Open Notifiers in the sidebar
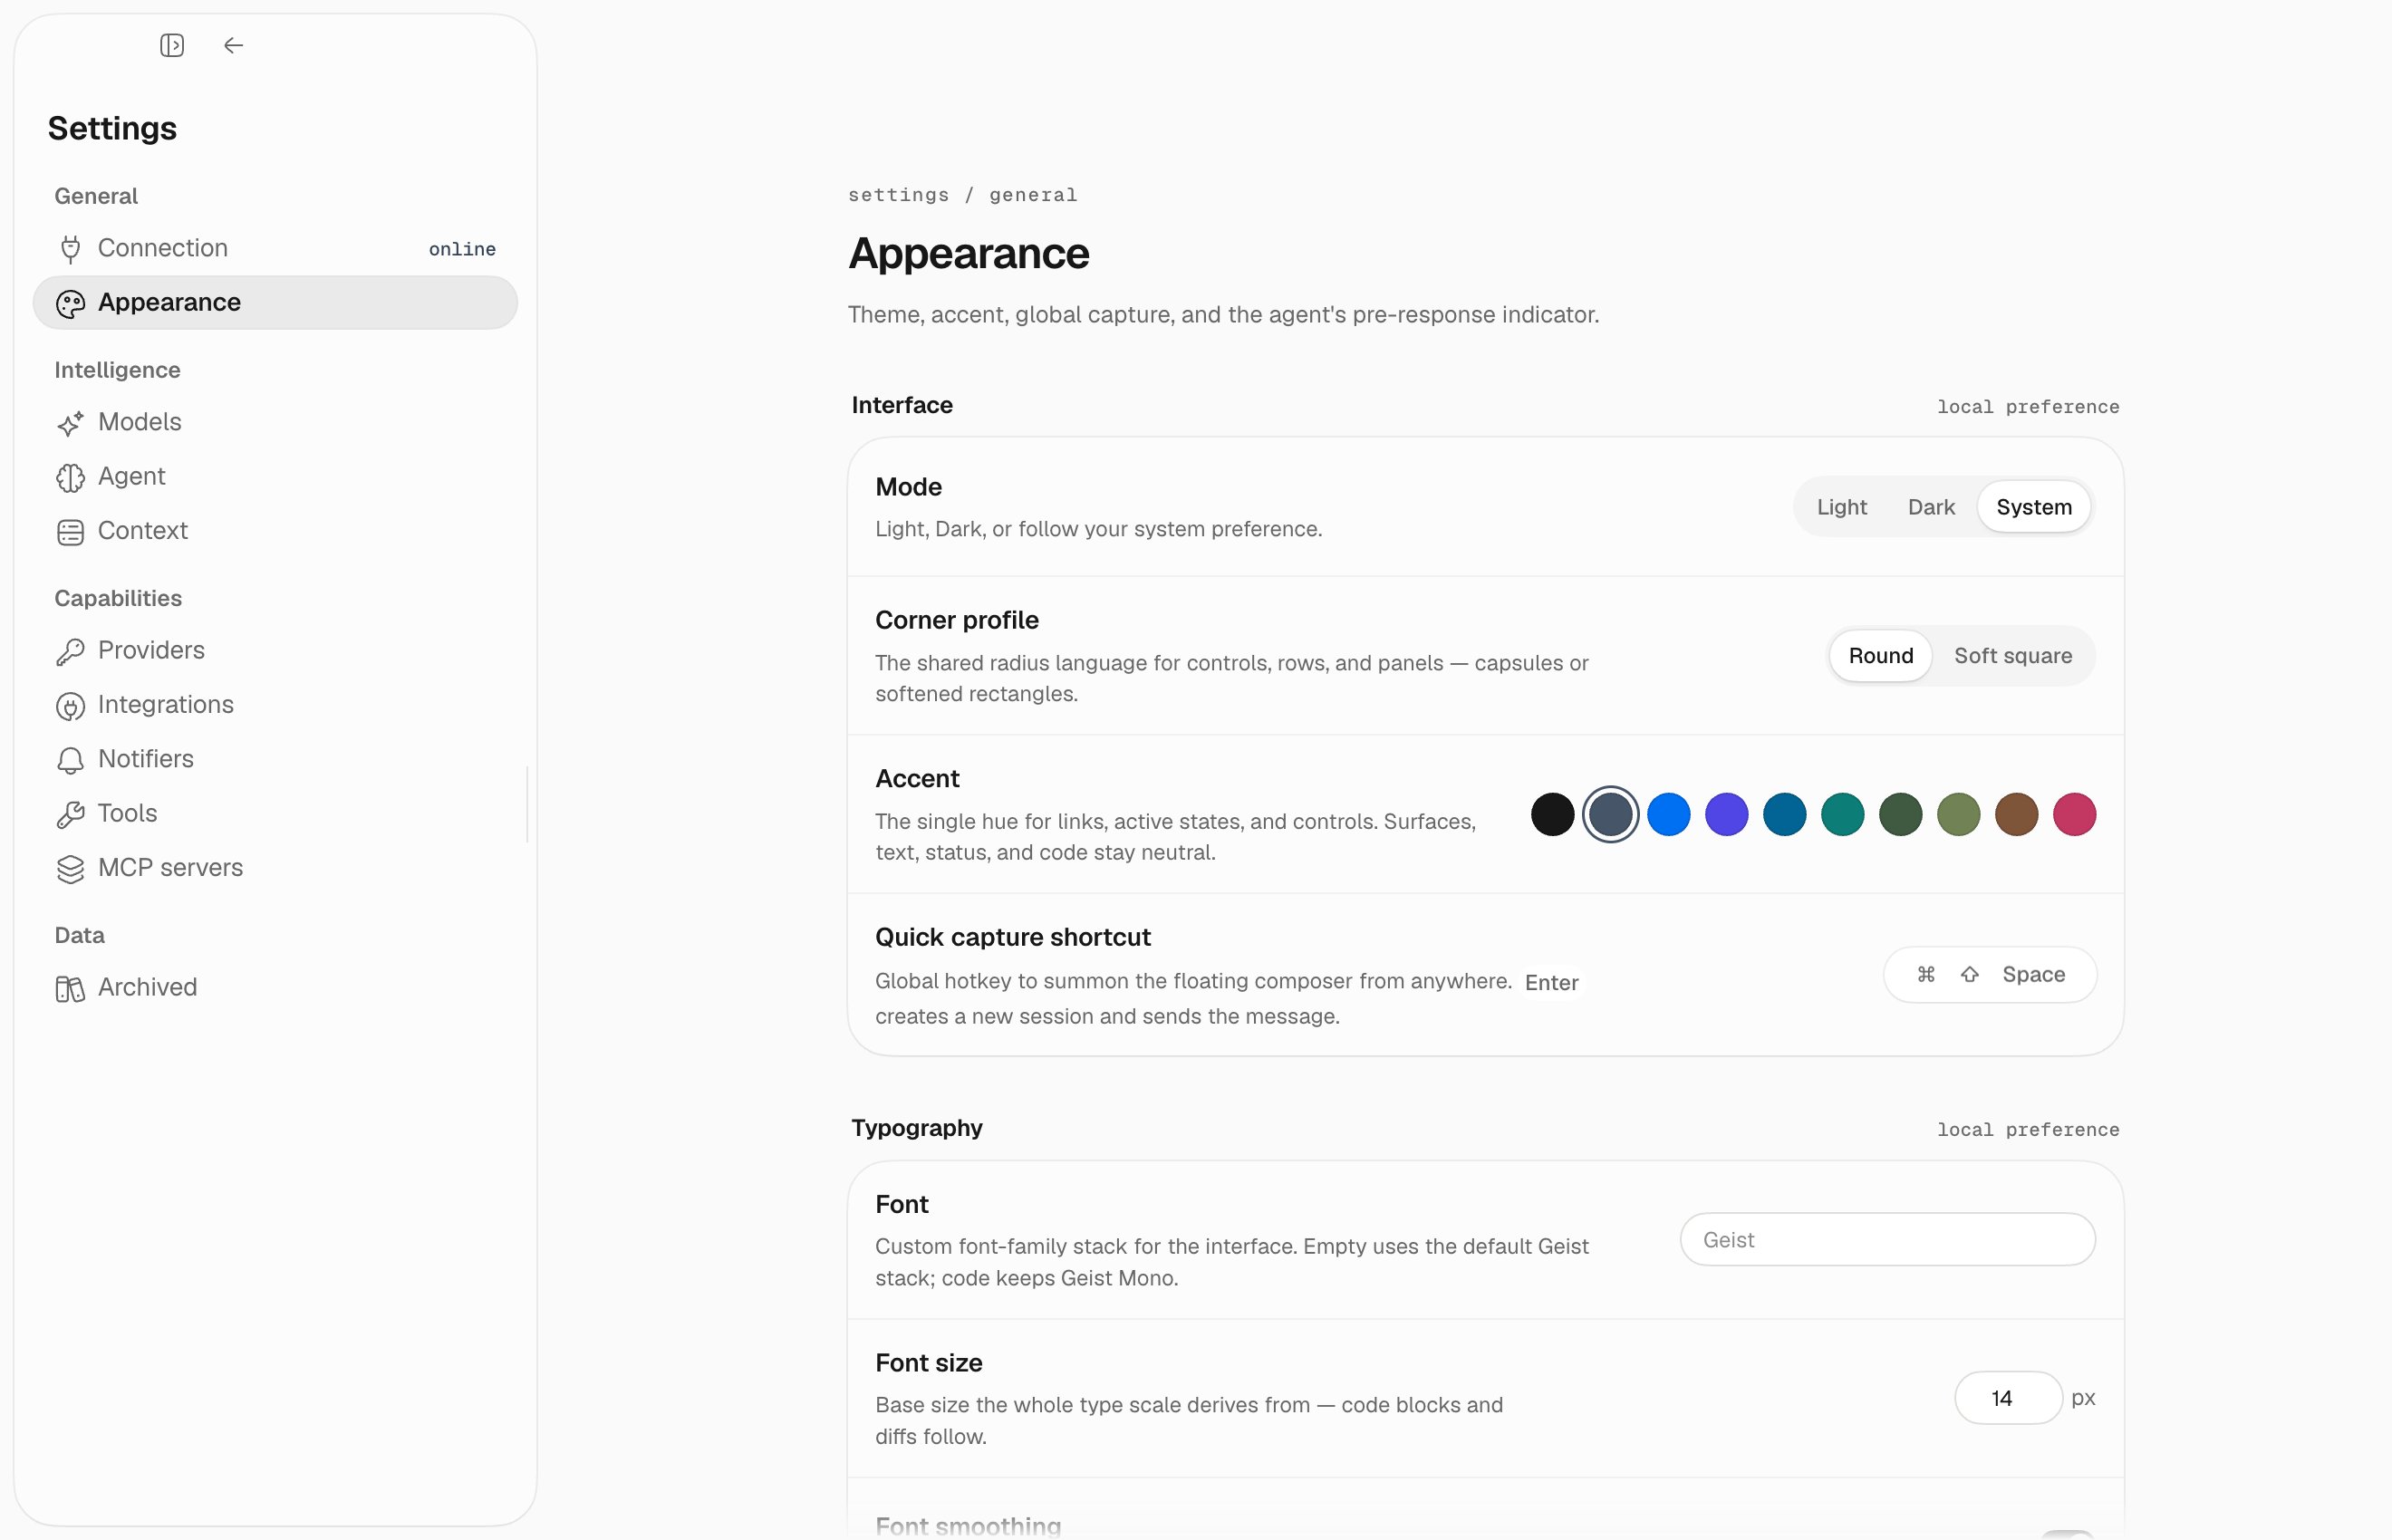This screenshot has width=2392, height=1540. click(x=275, y=759)
